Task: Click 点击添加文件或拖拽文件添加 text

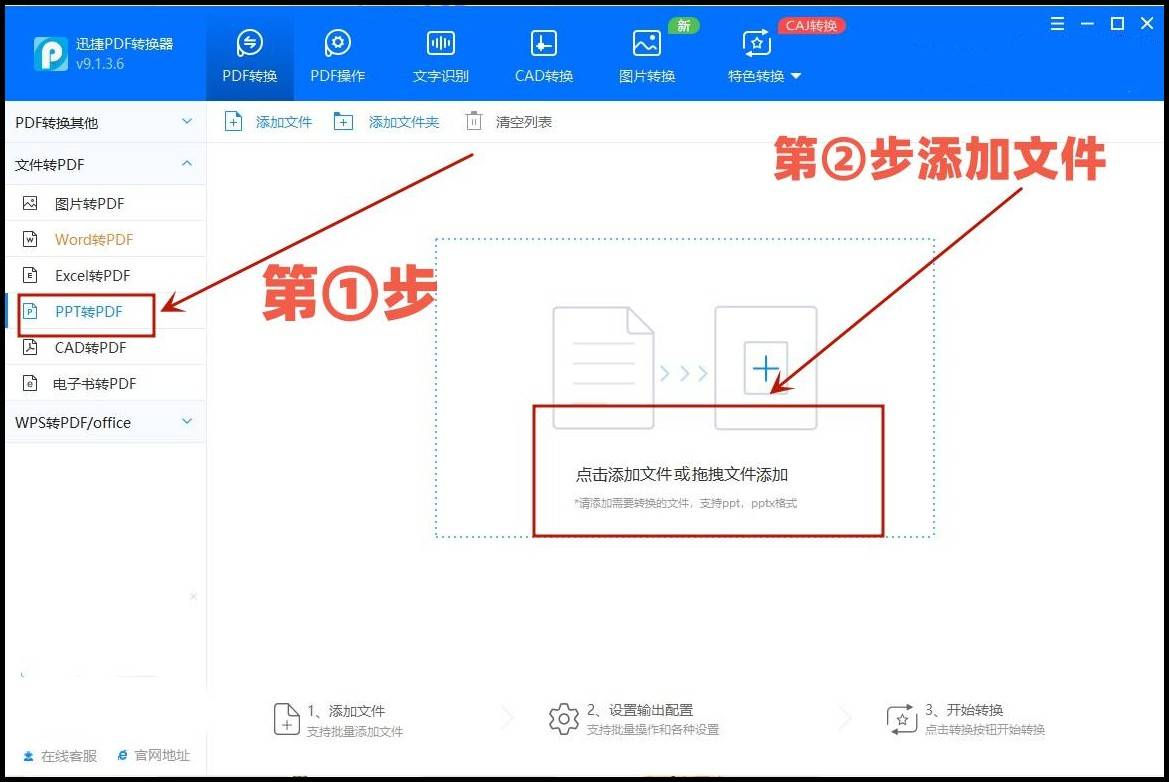Action: coord(681,475)
